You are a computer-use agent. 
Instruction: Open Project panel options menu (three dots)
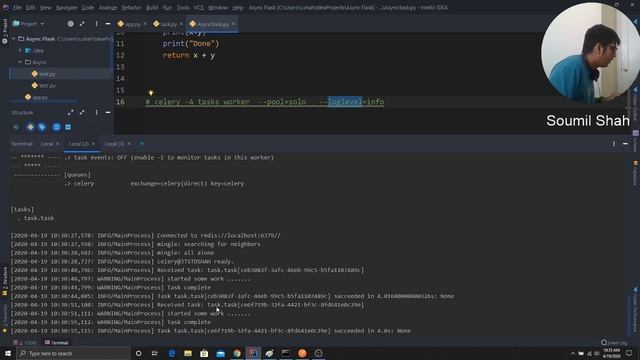pos(96,24)
